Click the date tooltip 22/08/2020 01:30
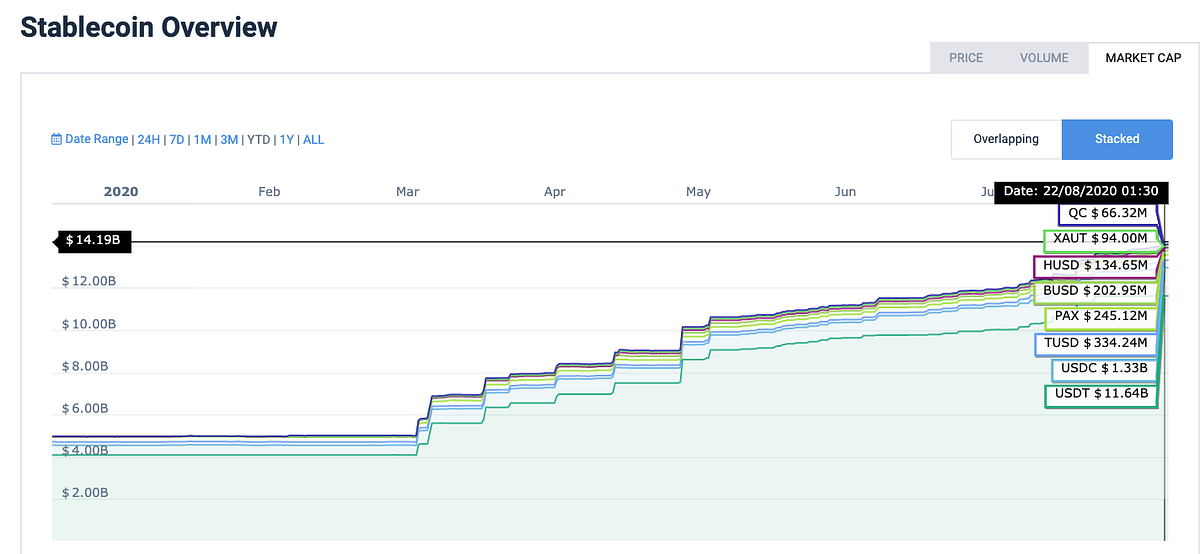 click(1081, 191)
